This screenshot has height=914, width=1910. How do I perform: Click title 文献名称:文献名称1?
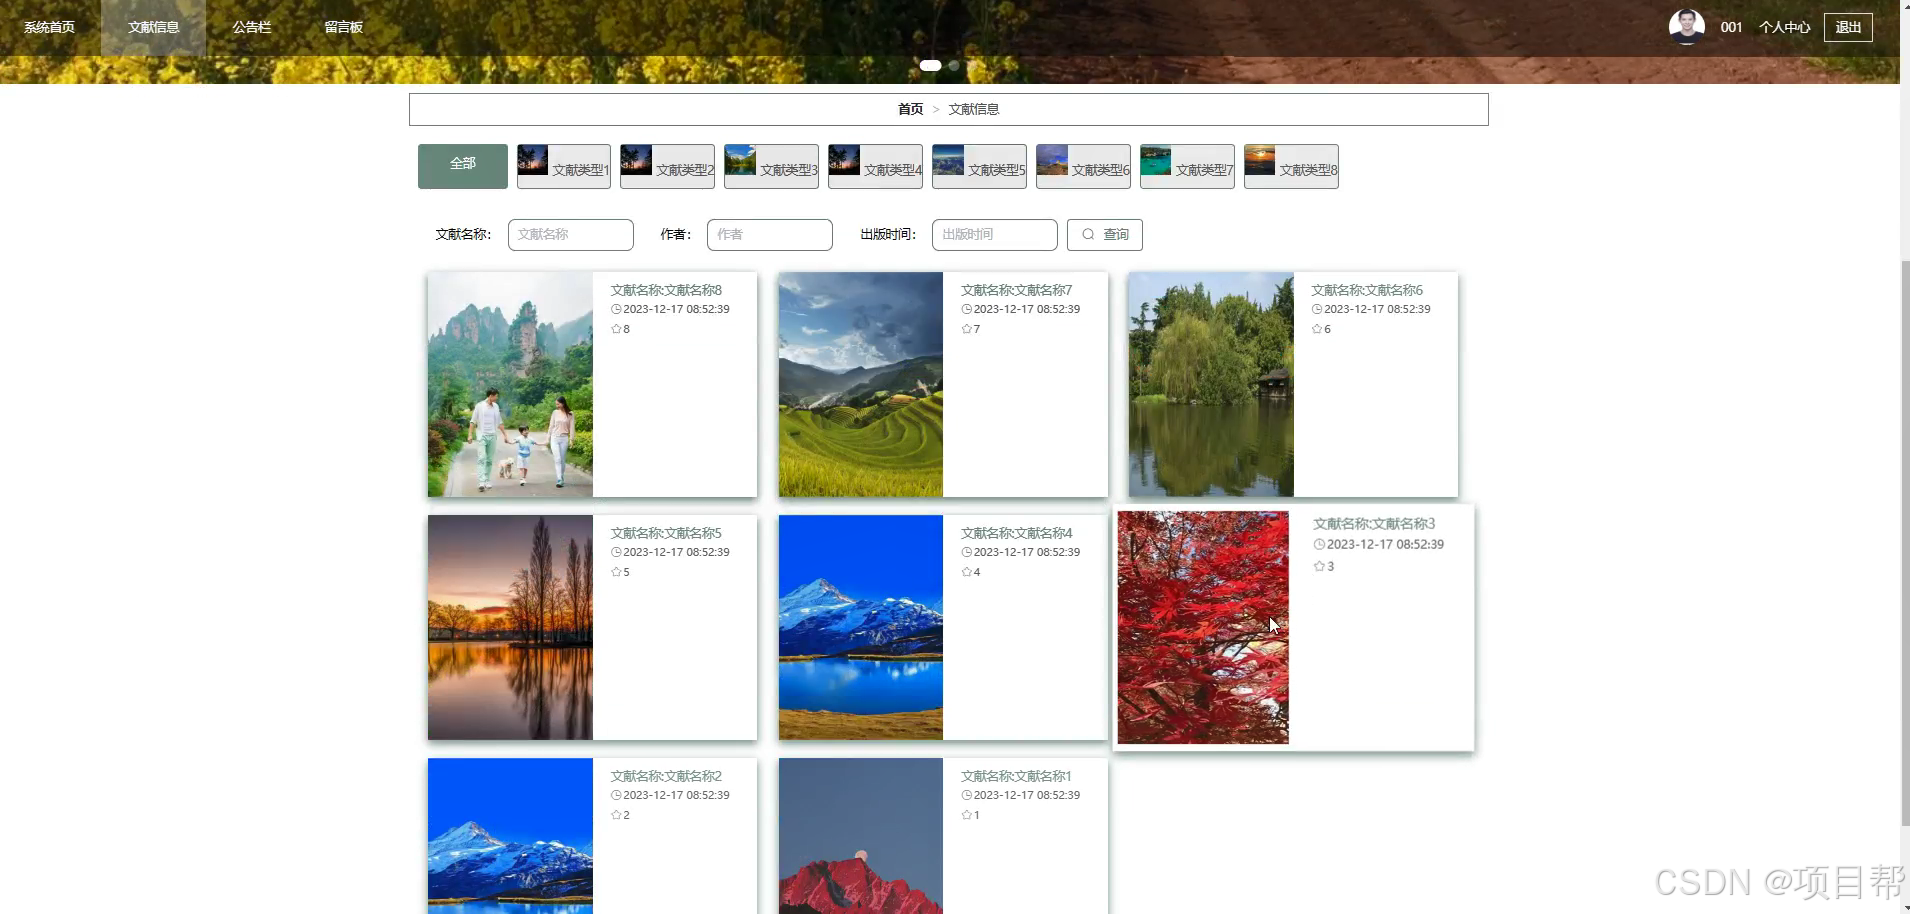click(1017, 776)
